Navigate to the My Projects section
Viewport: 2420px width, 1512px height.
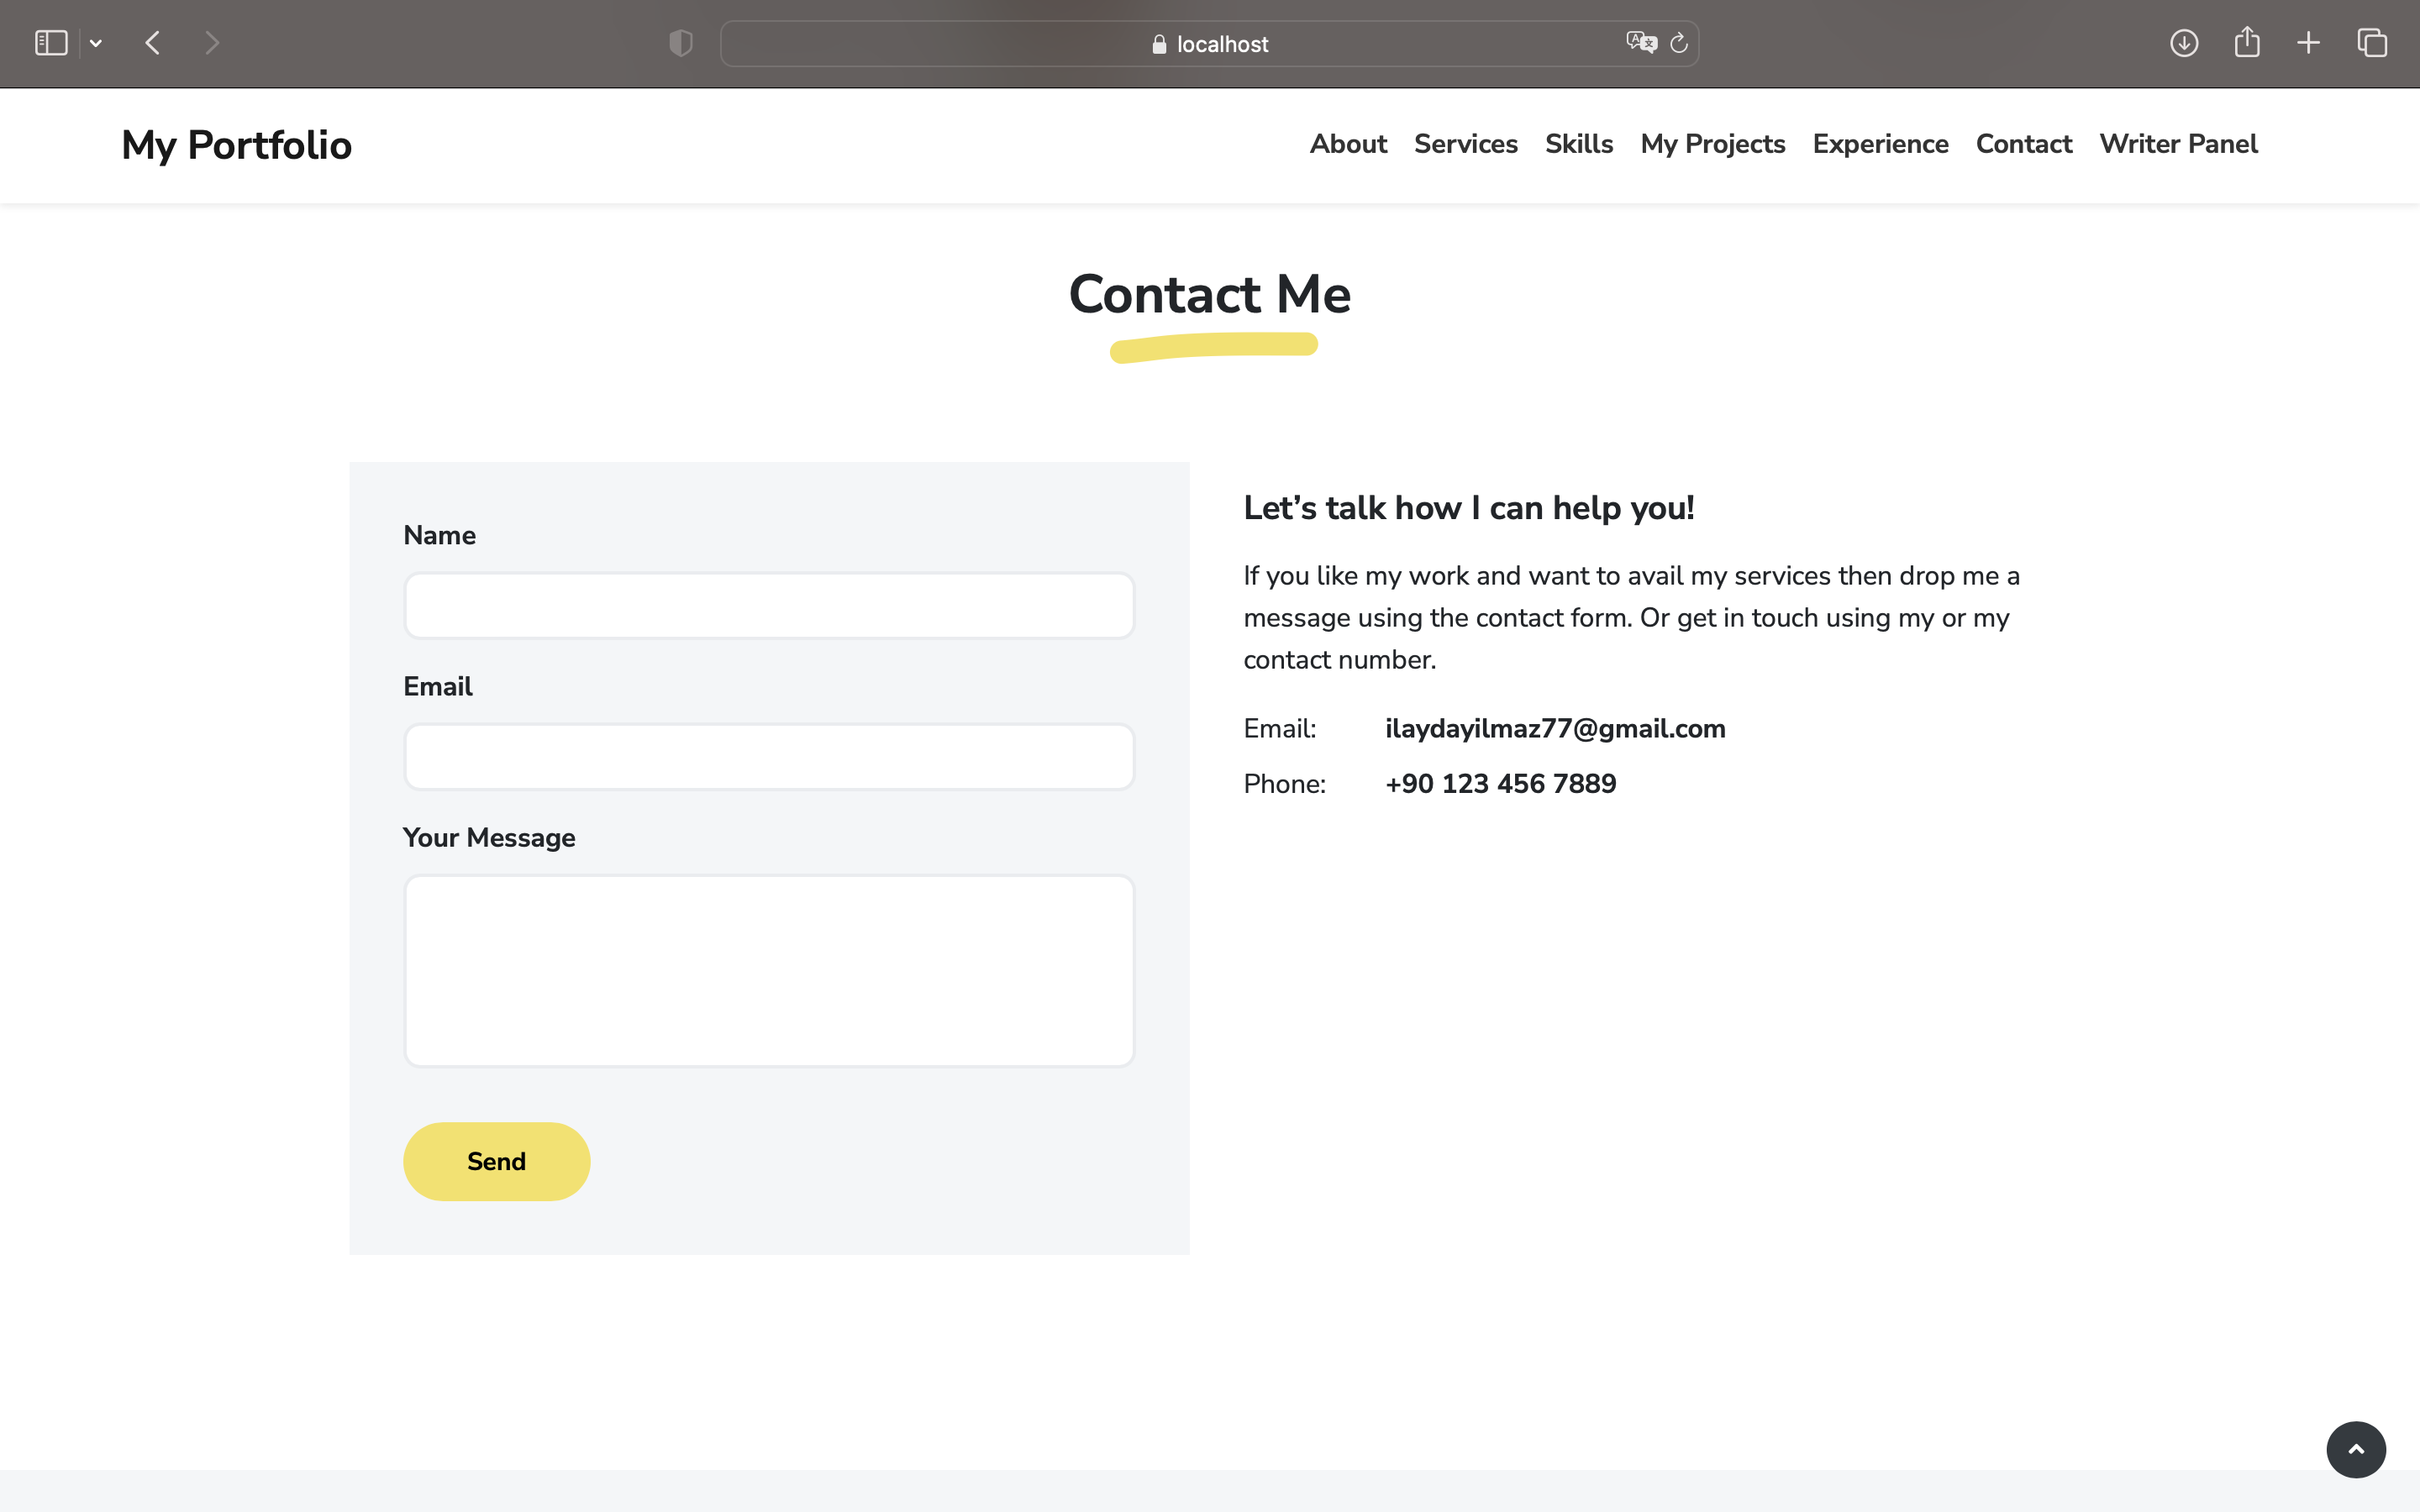point(1712,144)
